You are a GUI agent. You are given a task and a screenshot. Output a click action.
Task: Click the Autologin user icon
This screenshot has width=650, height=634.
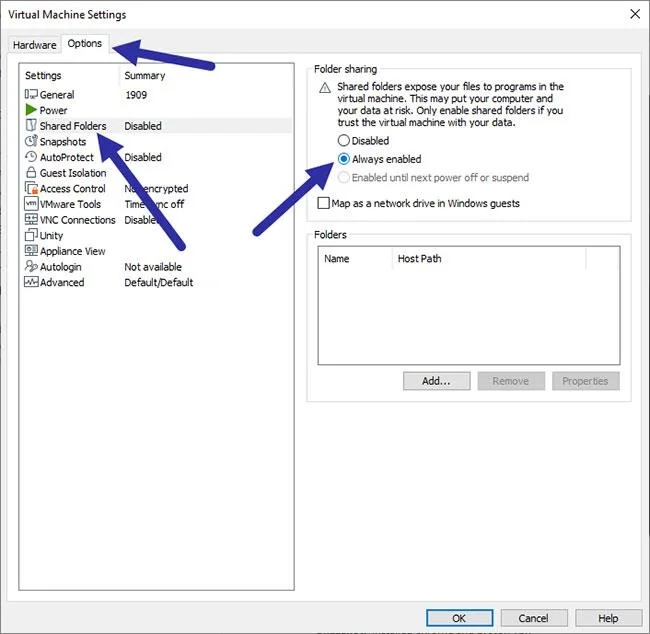[31, 266]
